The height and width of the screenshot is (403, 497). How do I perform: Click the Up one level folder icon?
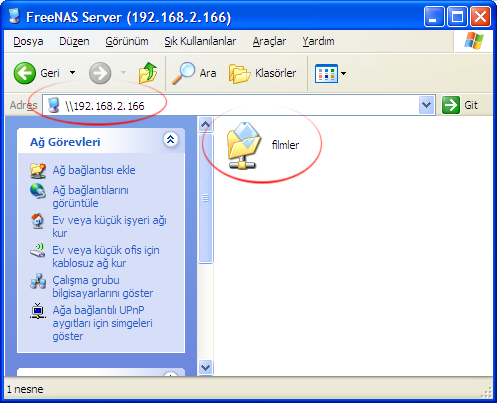tap(148, 72)
